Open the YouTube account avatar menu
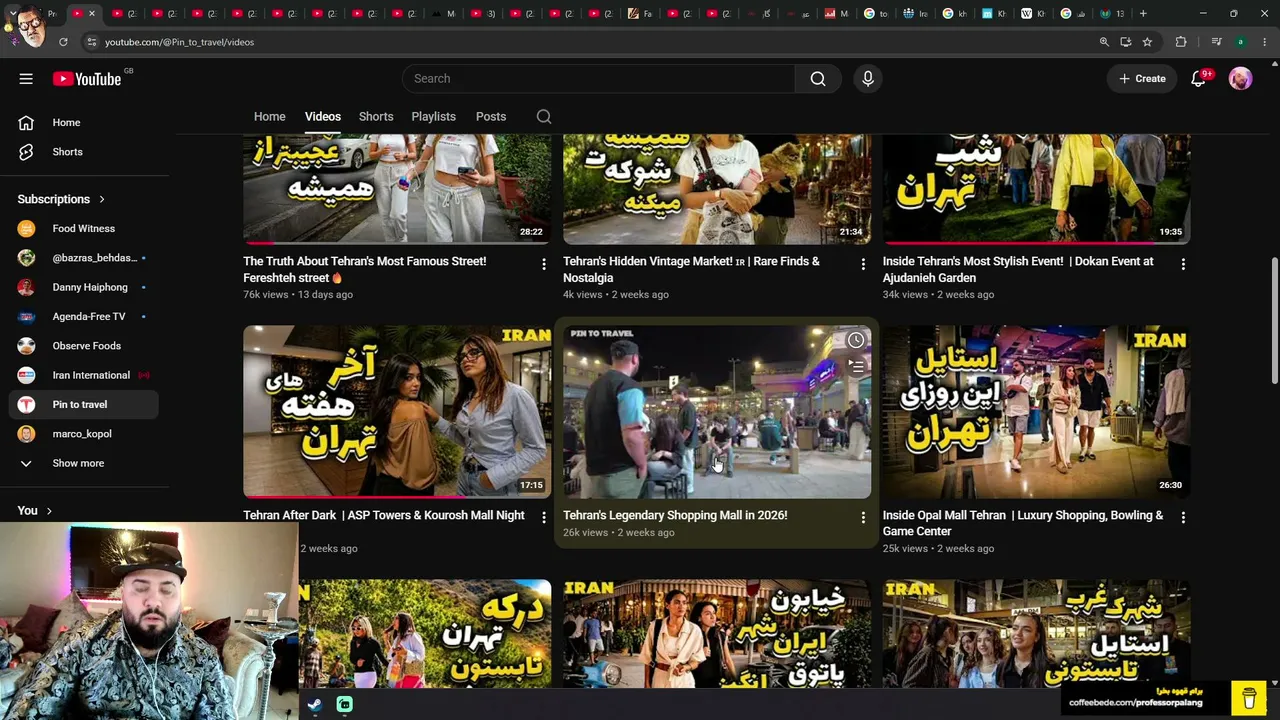Screen dimensions: 1280x720 tap(1240, 79)
